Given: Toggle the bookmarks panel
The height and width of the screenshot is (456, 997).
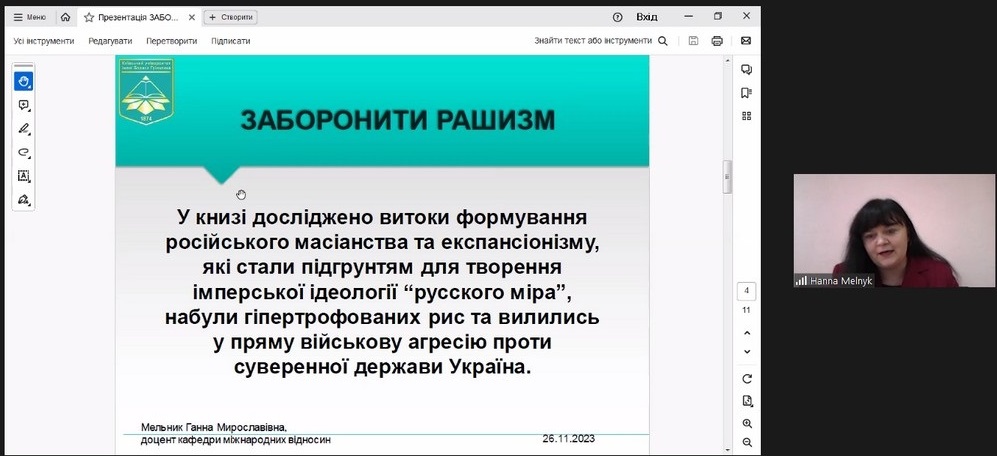Looking at the screenshot, I should 746,93.
